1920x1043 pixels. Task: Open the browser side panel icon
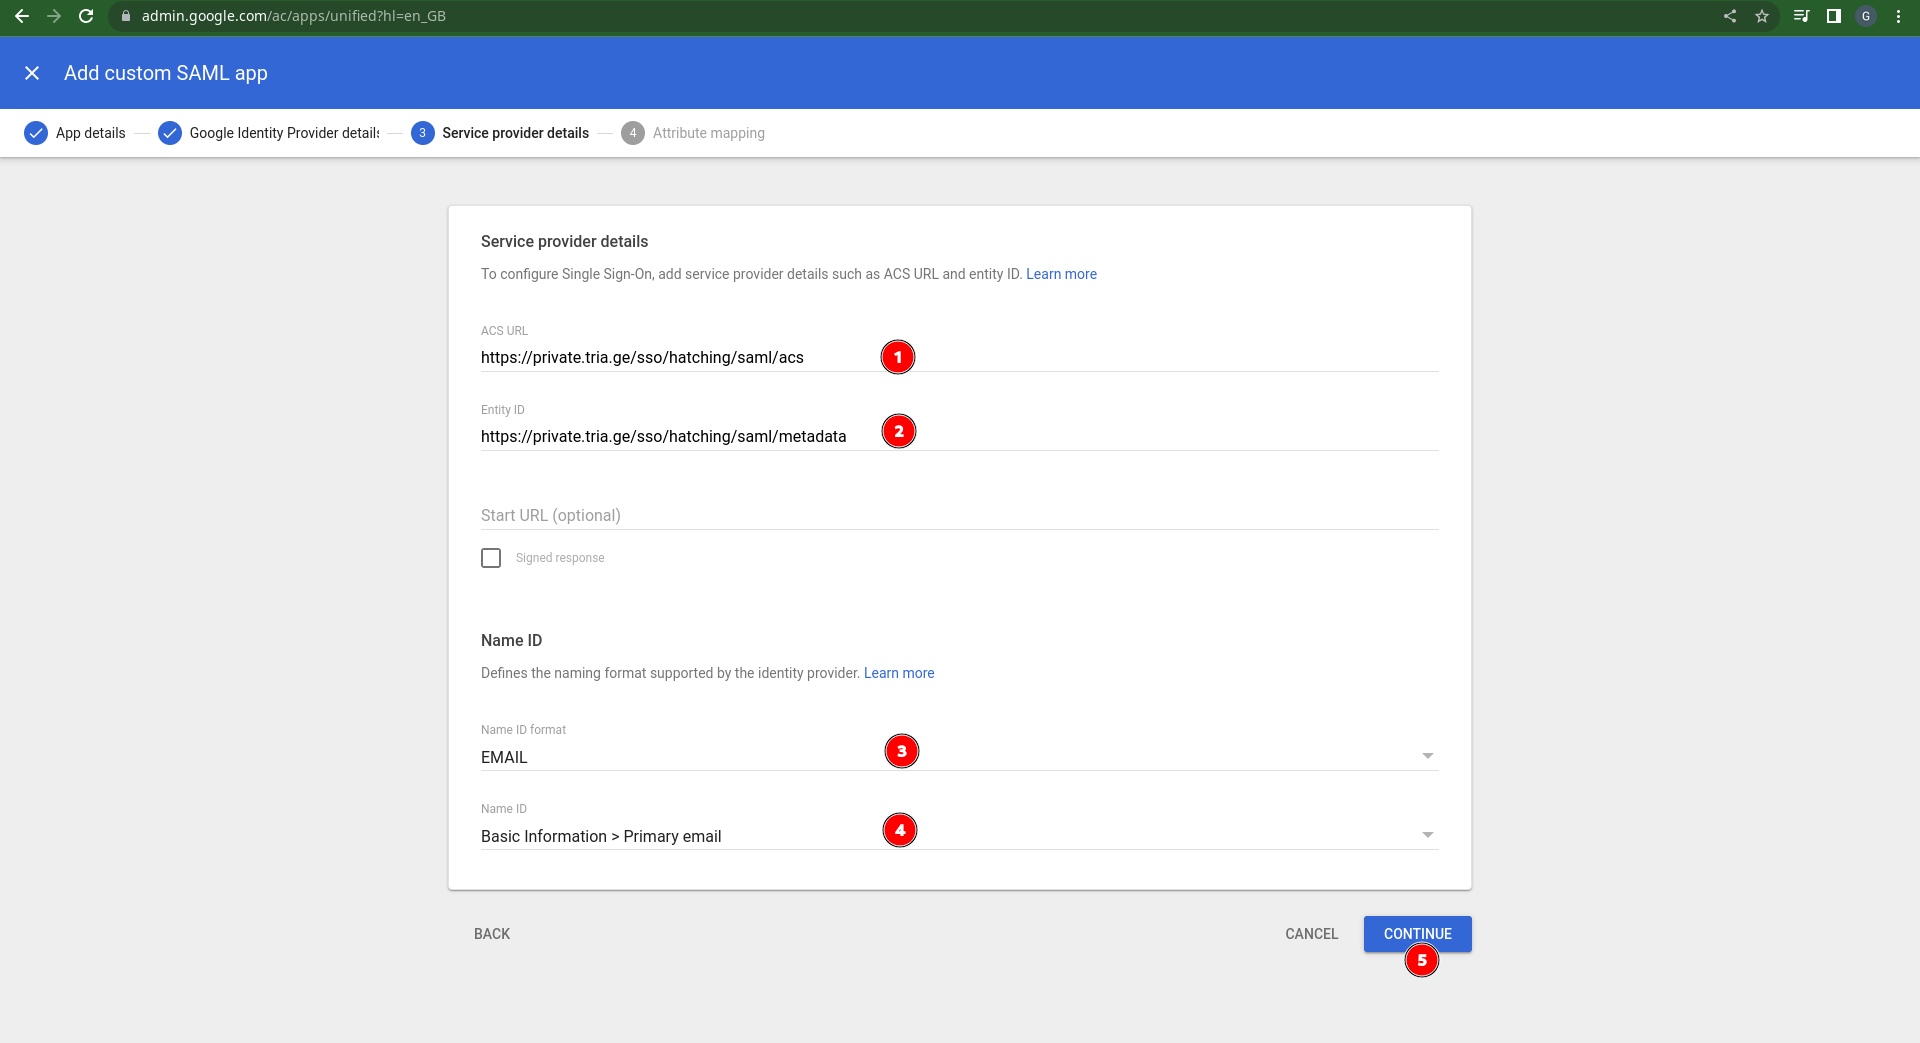pos(1833,16)
